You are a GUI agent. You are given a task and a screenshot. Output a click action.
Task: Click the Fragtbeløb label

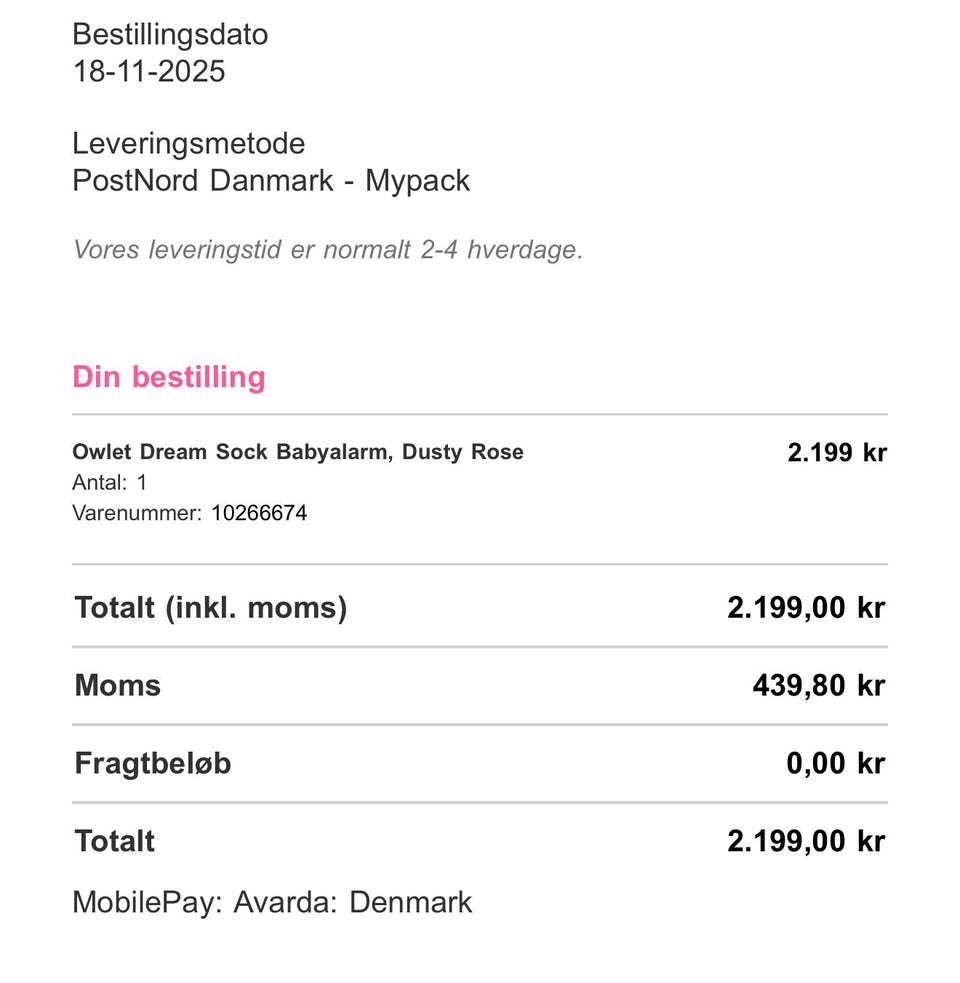tap(152, 763)
